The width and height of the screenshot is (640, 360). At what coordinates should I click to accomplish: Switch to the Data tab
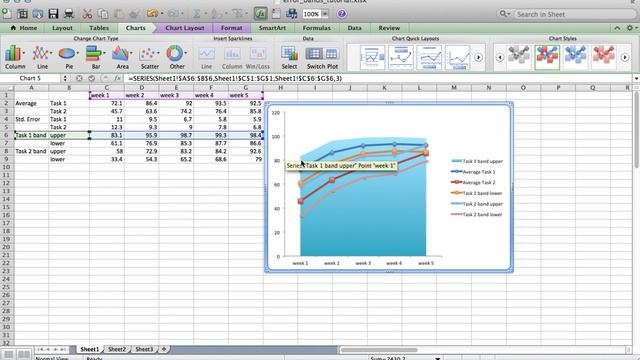[x=354, y=28]
